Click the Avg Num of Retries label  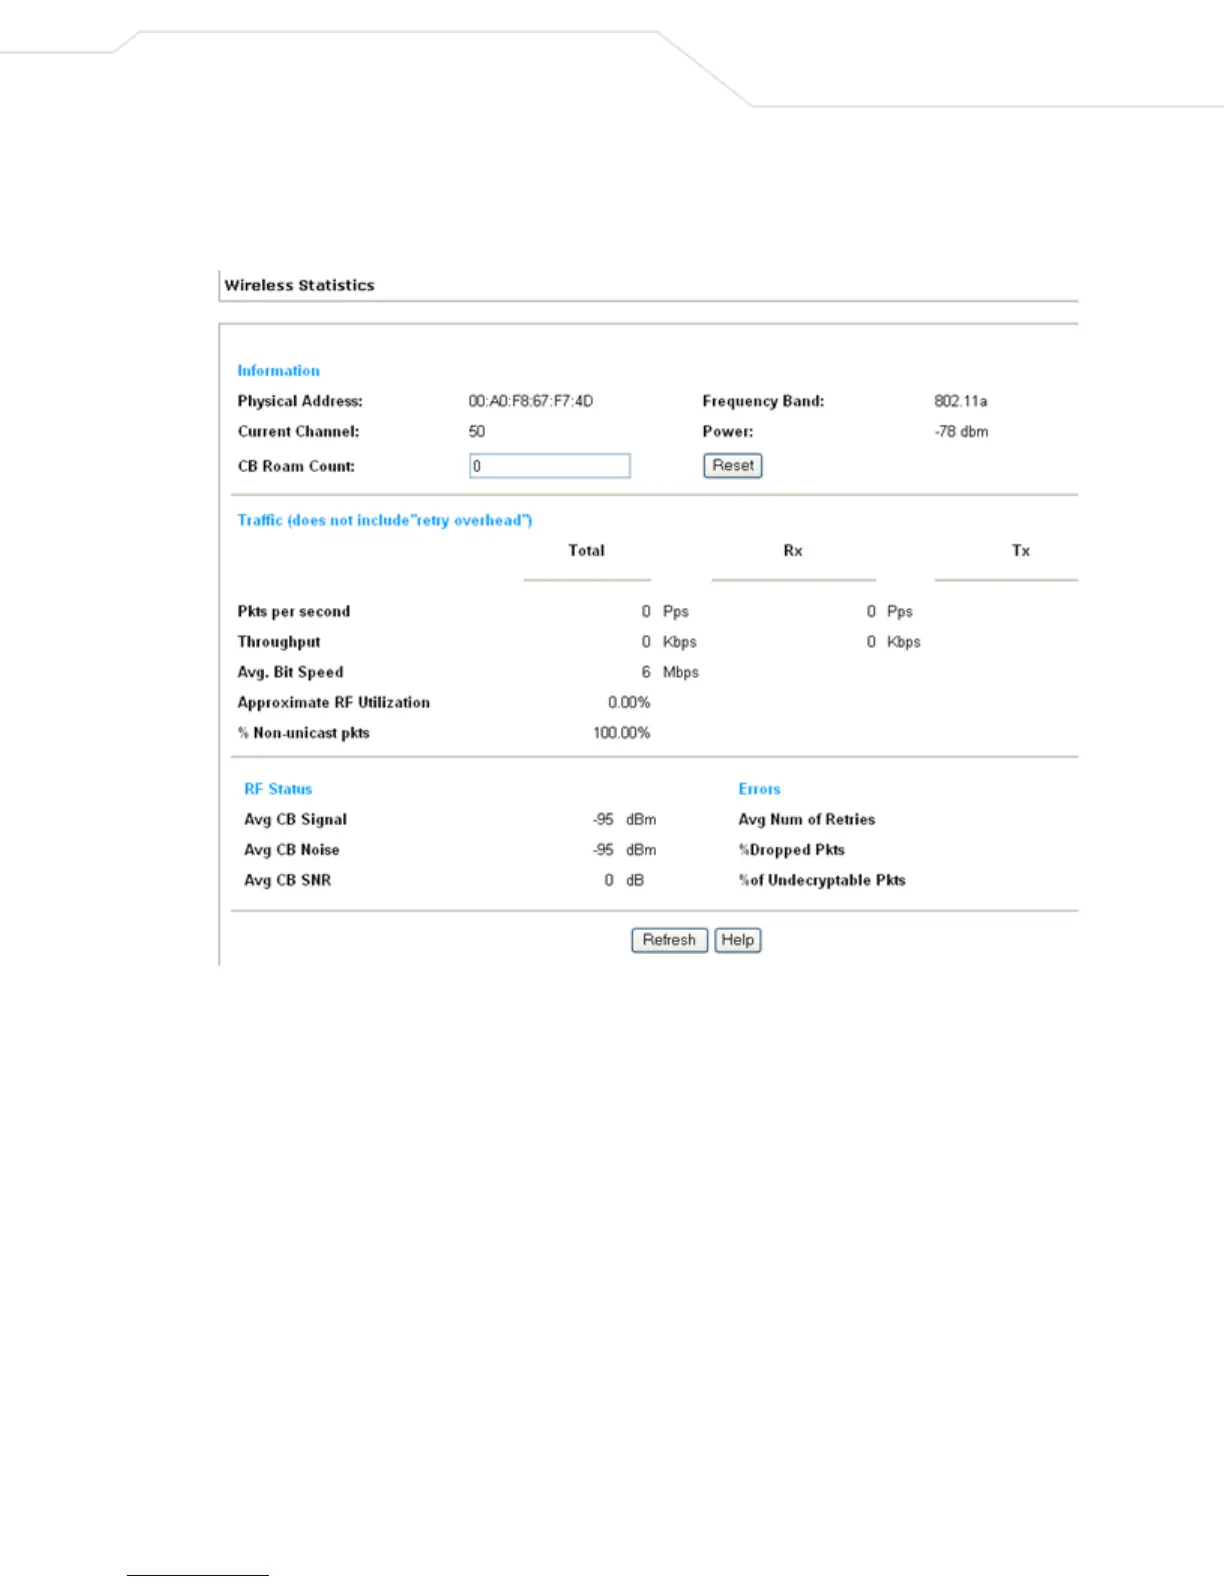(807, 820)
